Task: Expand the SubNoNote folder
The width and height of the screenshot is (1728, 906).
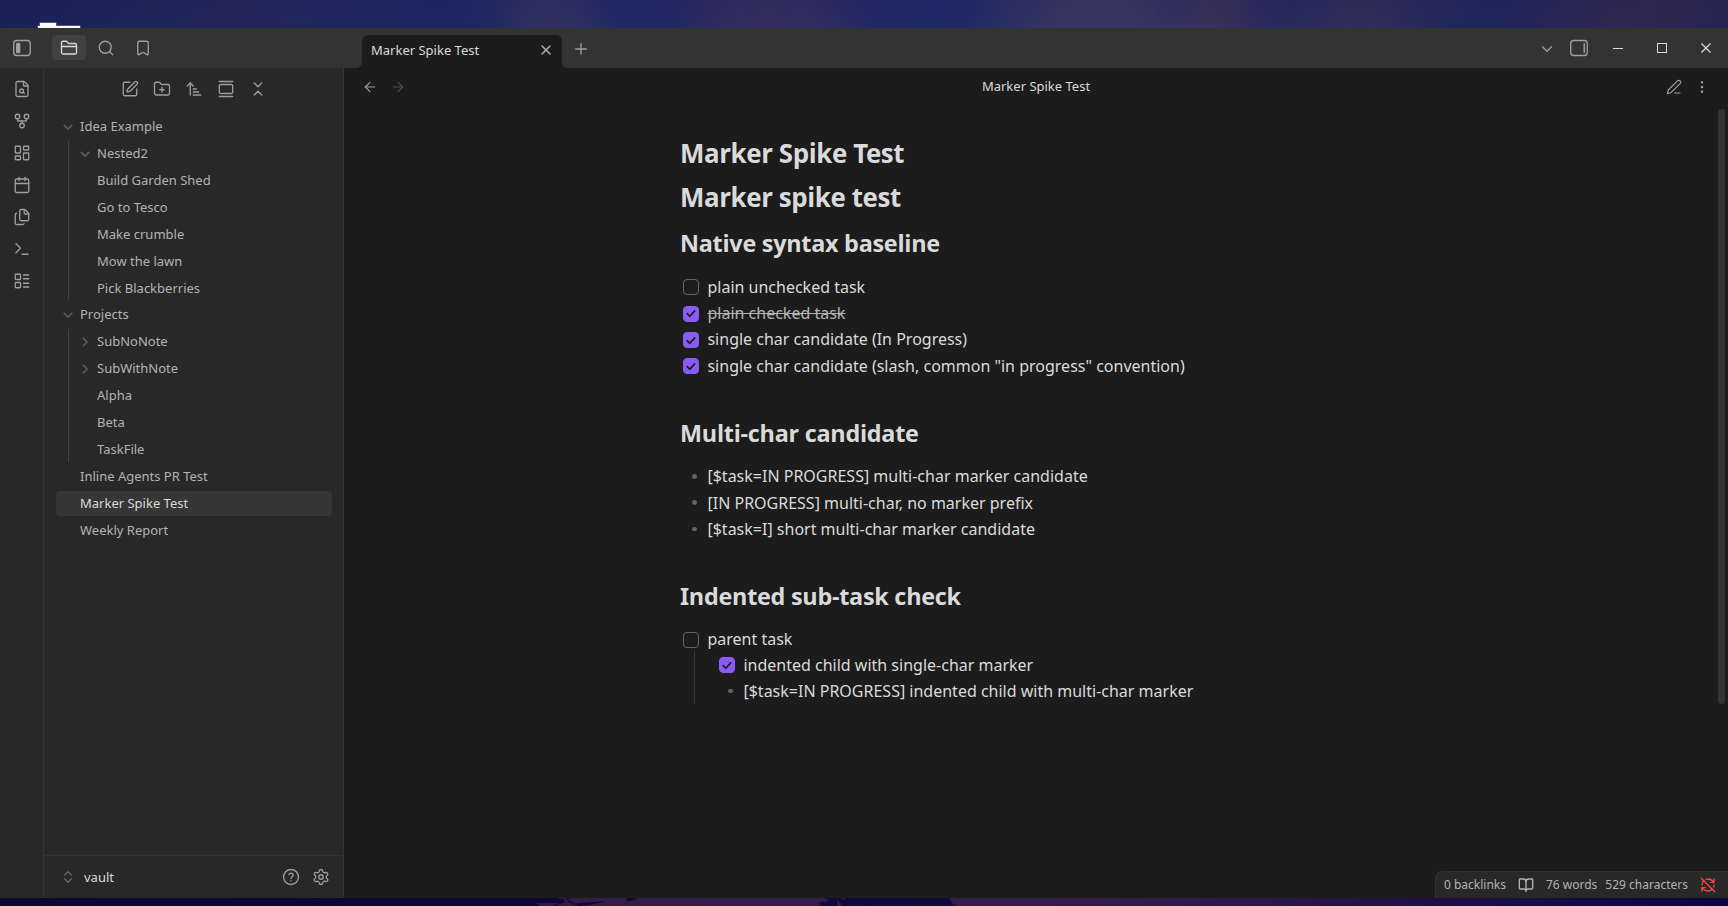Action: click(85, 342)
